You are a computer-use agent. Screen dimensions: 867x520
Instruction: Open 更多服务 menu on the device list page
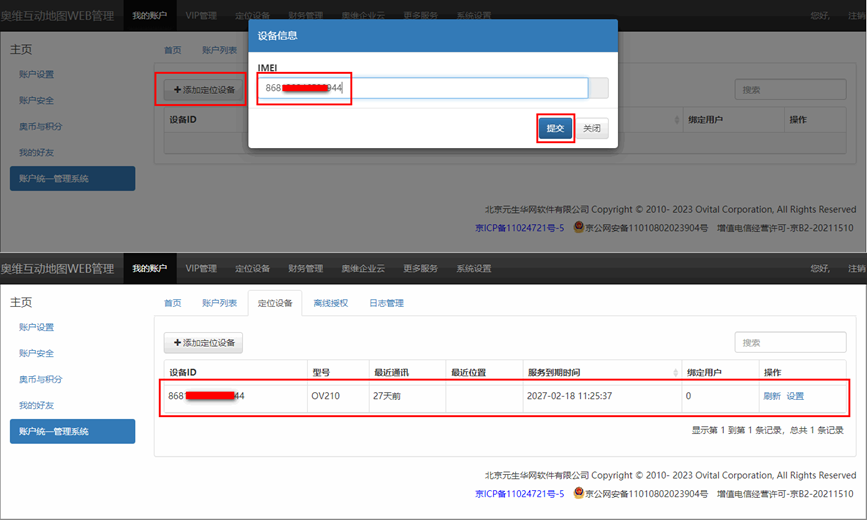click(x=420, y=268)
